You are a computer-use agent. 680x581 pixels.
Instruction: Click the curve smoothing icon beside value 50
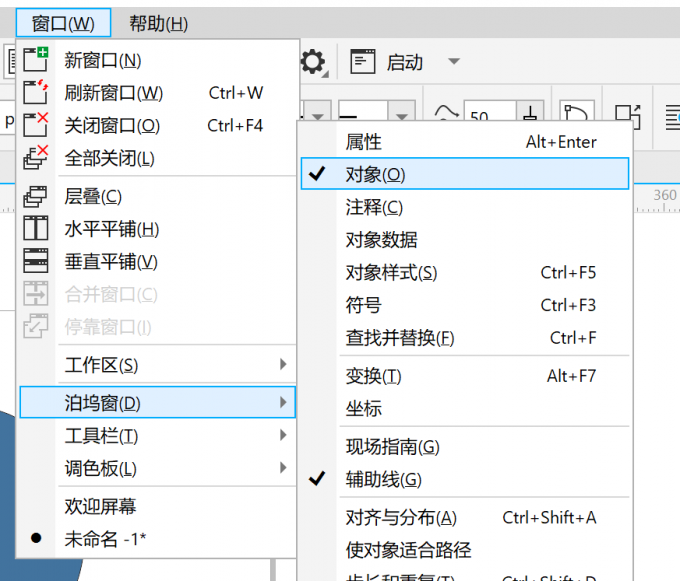pos(446,112)
